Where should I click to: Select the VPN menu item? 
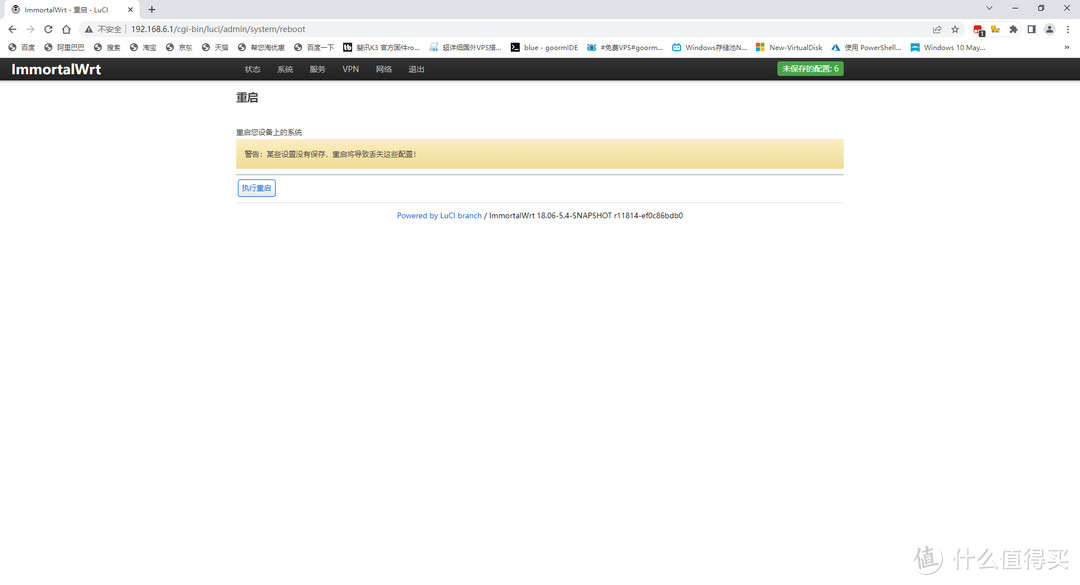tap(350, 69)
